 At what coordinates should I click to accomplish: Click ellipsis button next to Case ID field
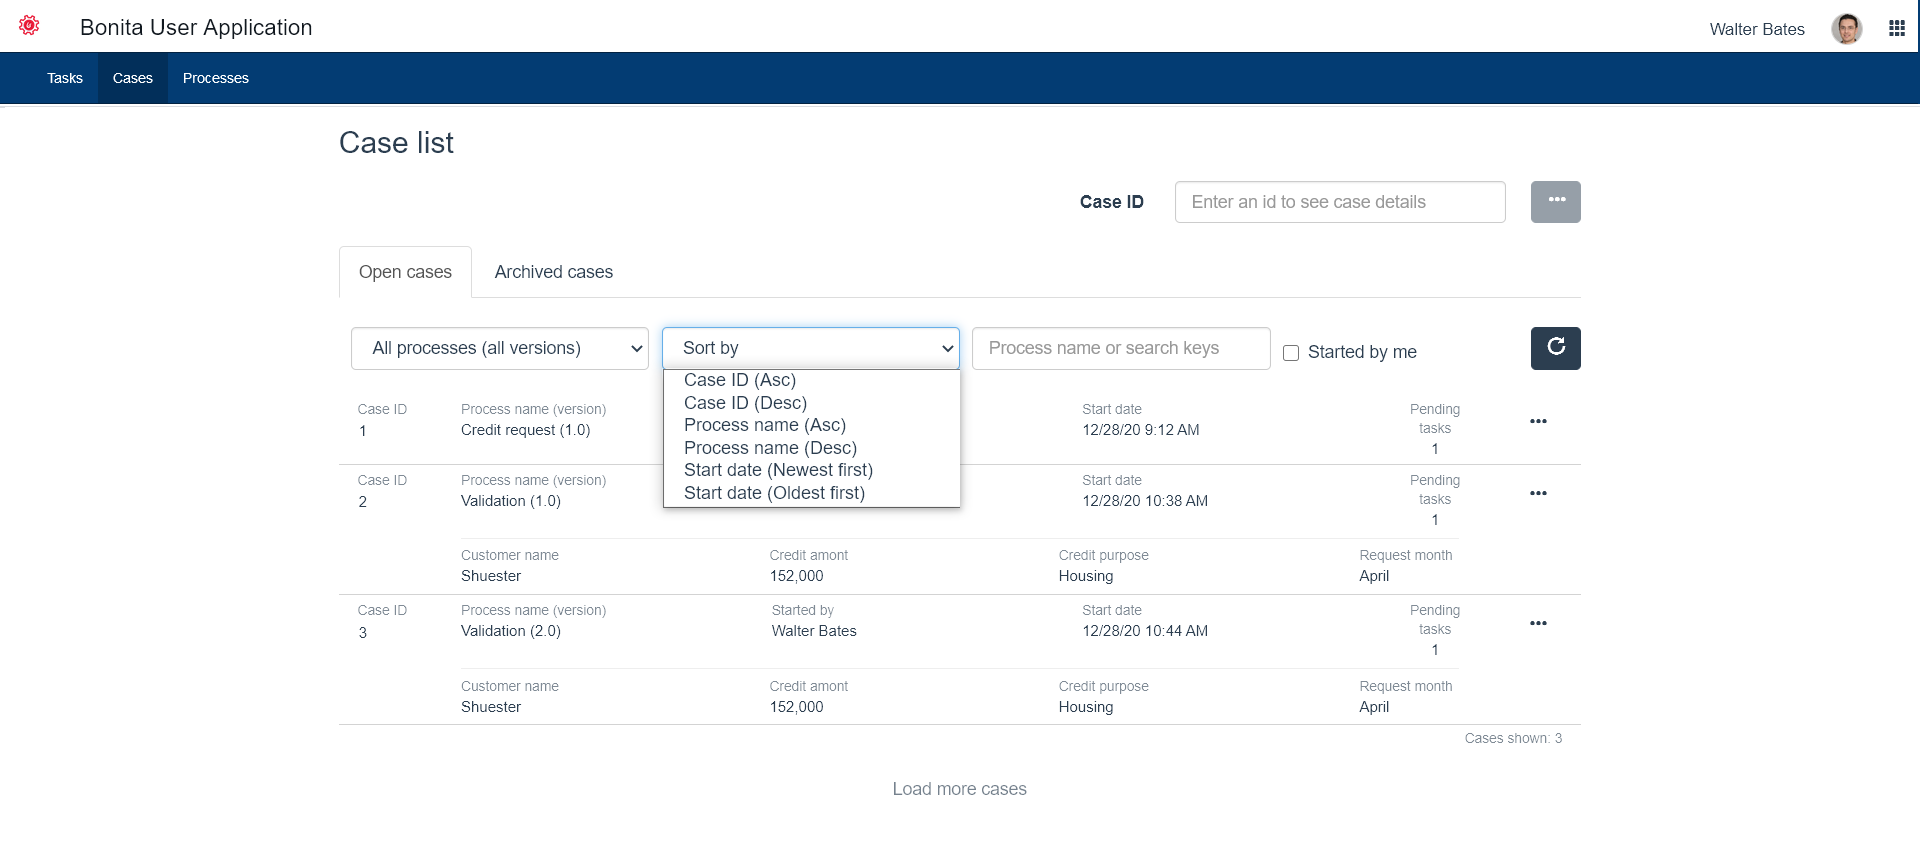pos(1555,202)
